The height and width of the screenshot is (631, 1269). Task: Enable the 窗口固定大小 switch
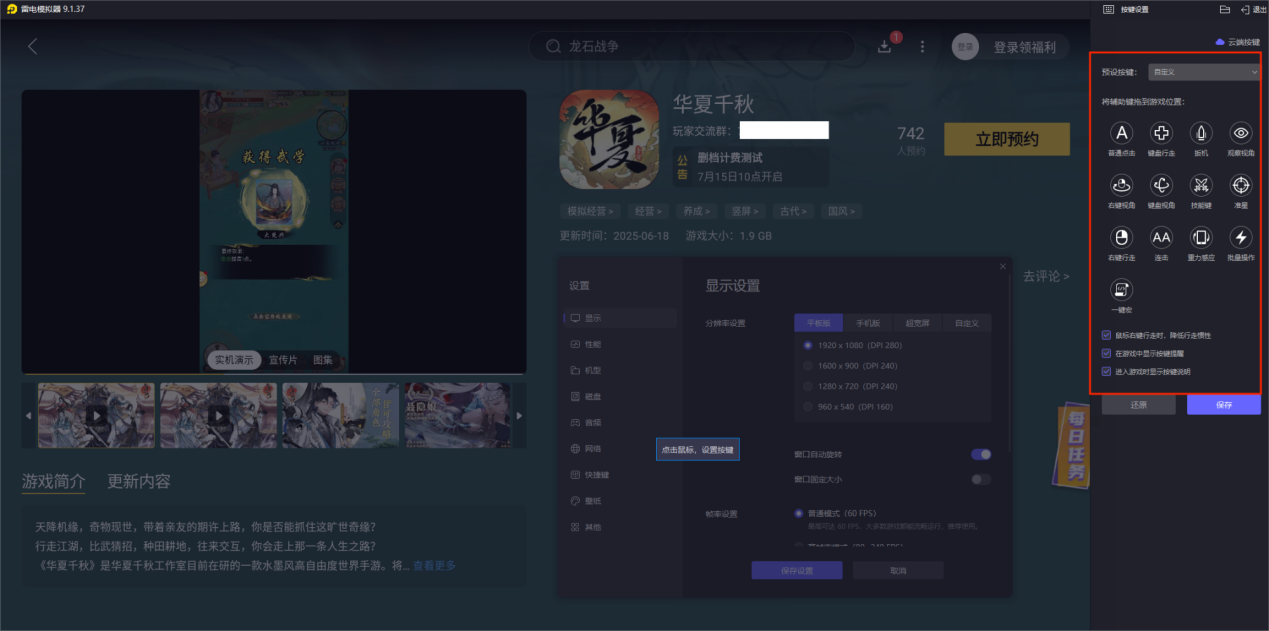981,479
